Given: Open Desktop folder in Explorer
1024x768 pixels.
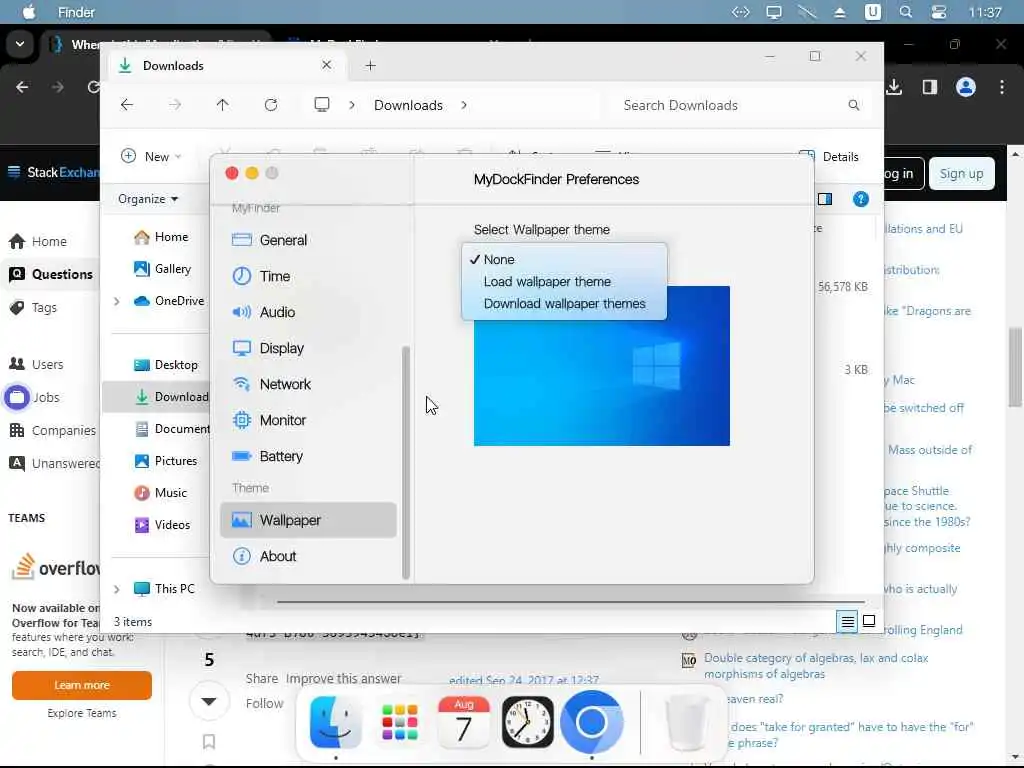Looking at the screenshot, I should click(x=166, y=364).
